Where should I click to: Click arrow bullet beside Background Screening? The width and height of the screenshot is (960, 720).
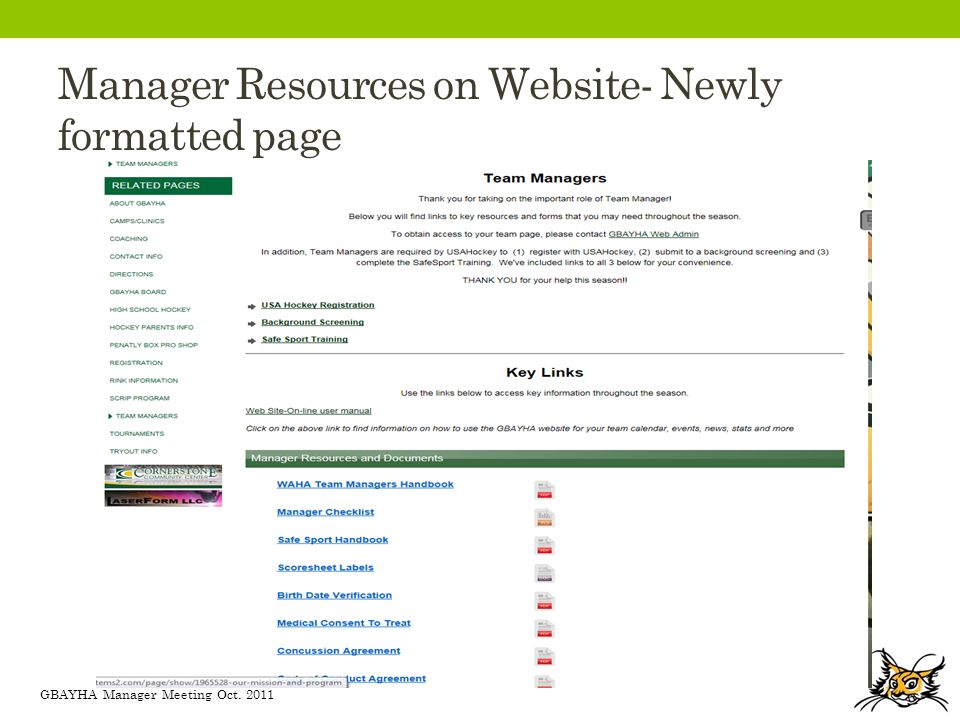tap(252, 323)
